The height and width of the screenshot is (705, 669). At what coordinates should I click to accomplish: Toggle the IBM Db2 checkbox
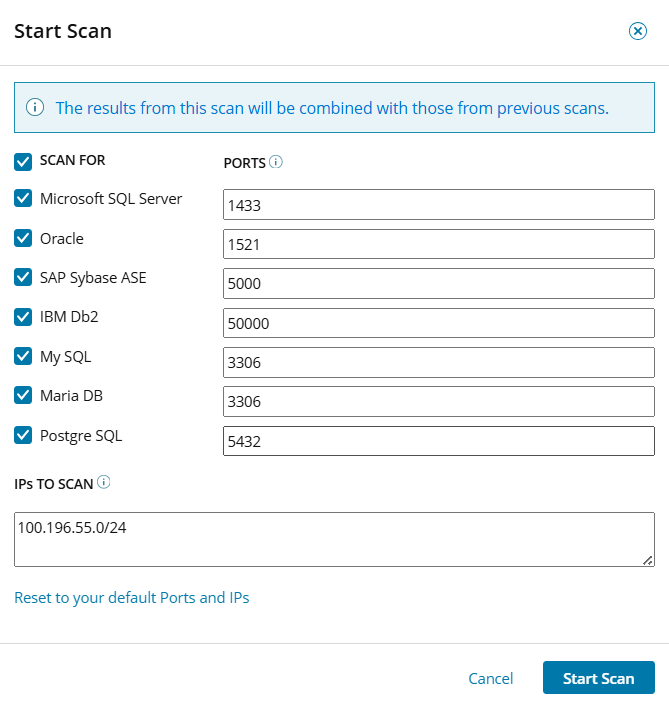tap(23, 317)
